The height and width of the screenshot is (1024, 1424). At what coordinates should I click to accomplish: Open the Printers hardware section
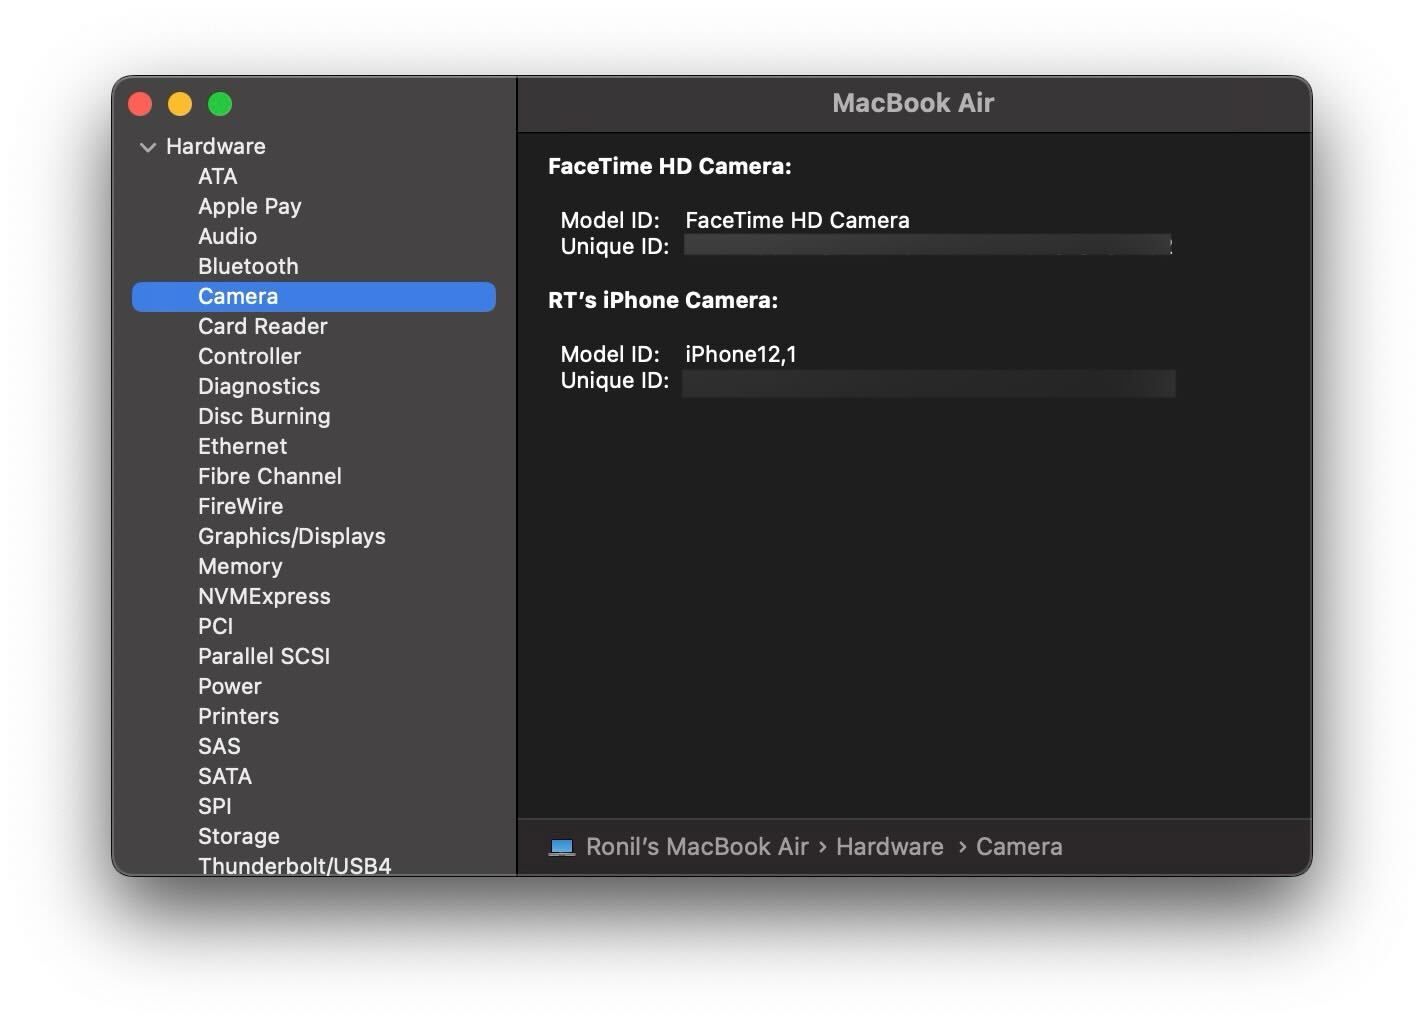(238, 716)
